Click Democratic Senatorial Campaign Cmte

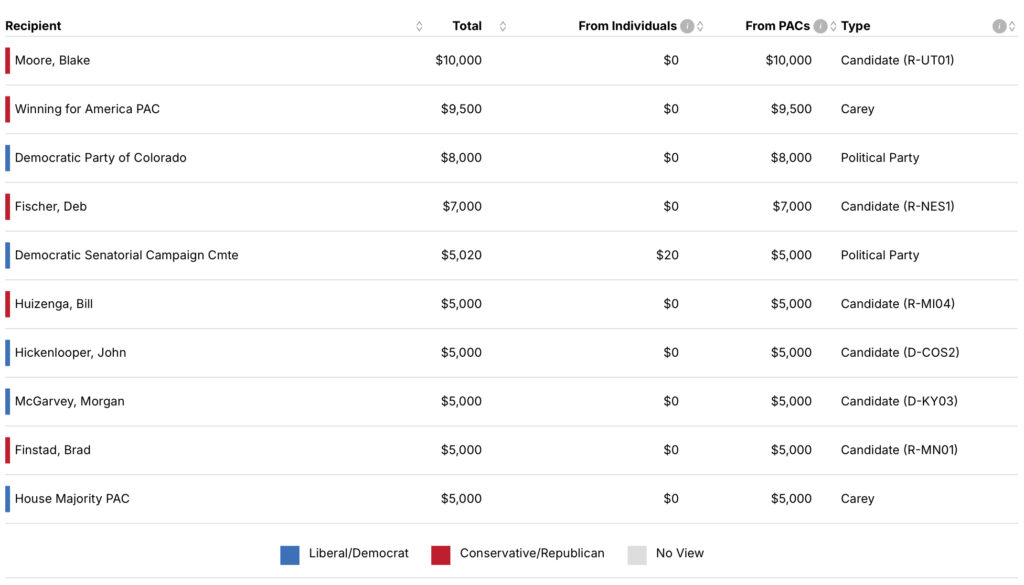point(126,255)
